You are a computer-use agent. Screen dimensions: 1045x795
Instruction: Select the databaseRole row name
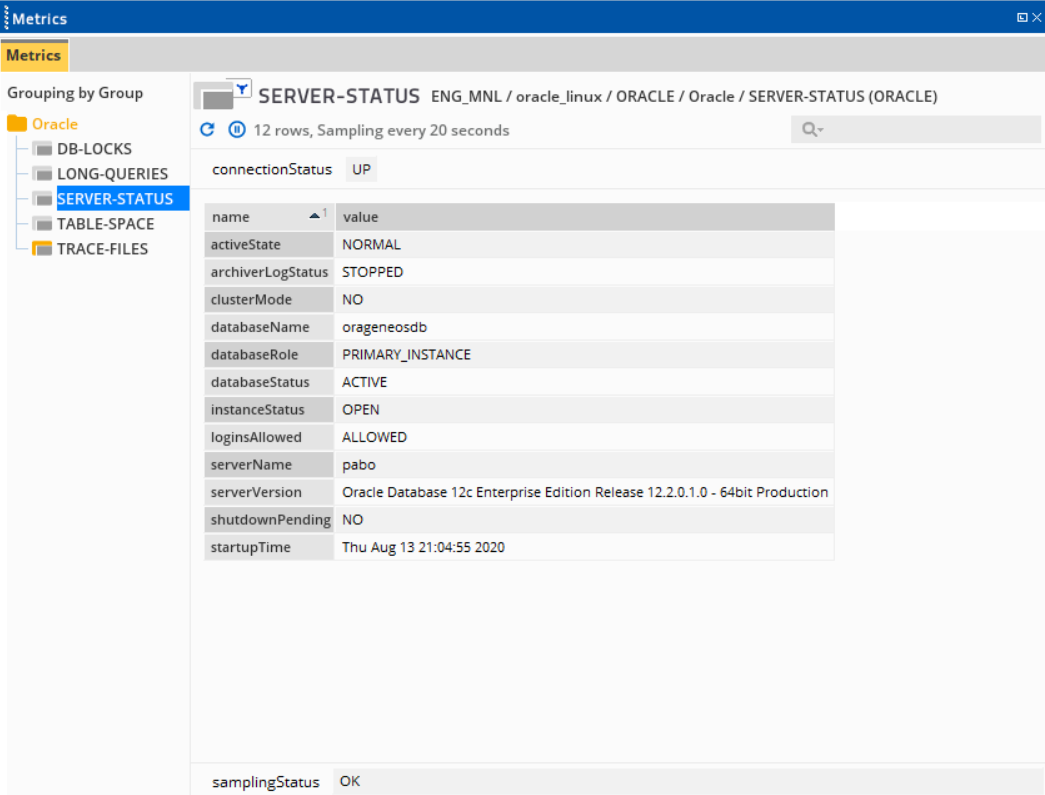point(269,355)
